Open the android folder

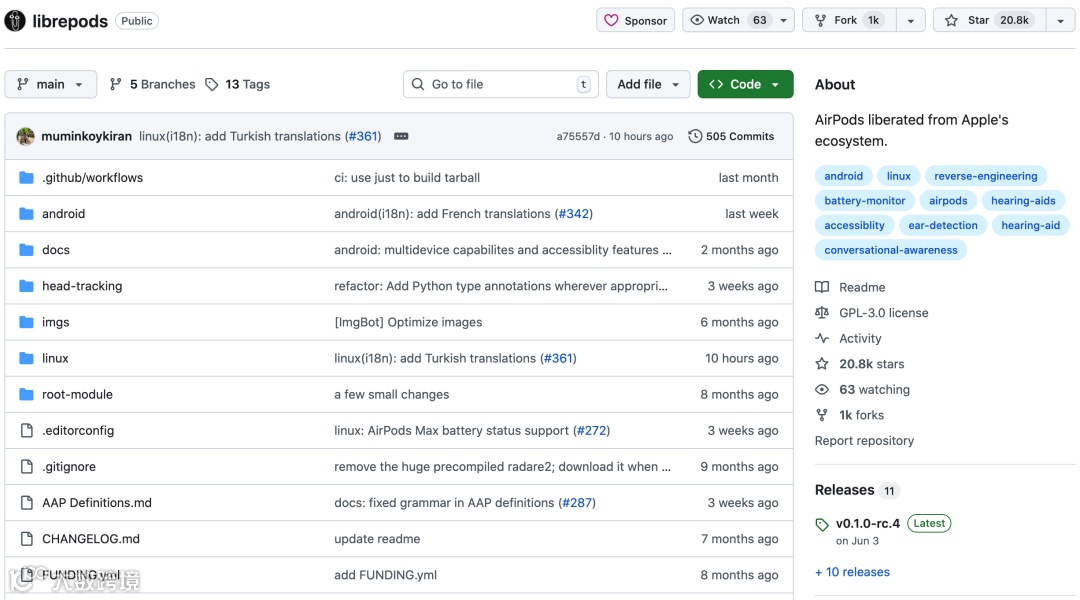point(63,214)
